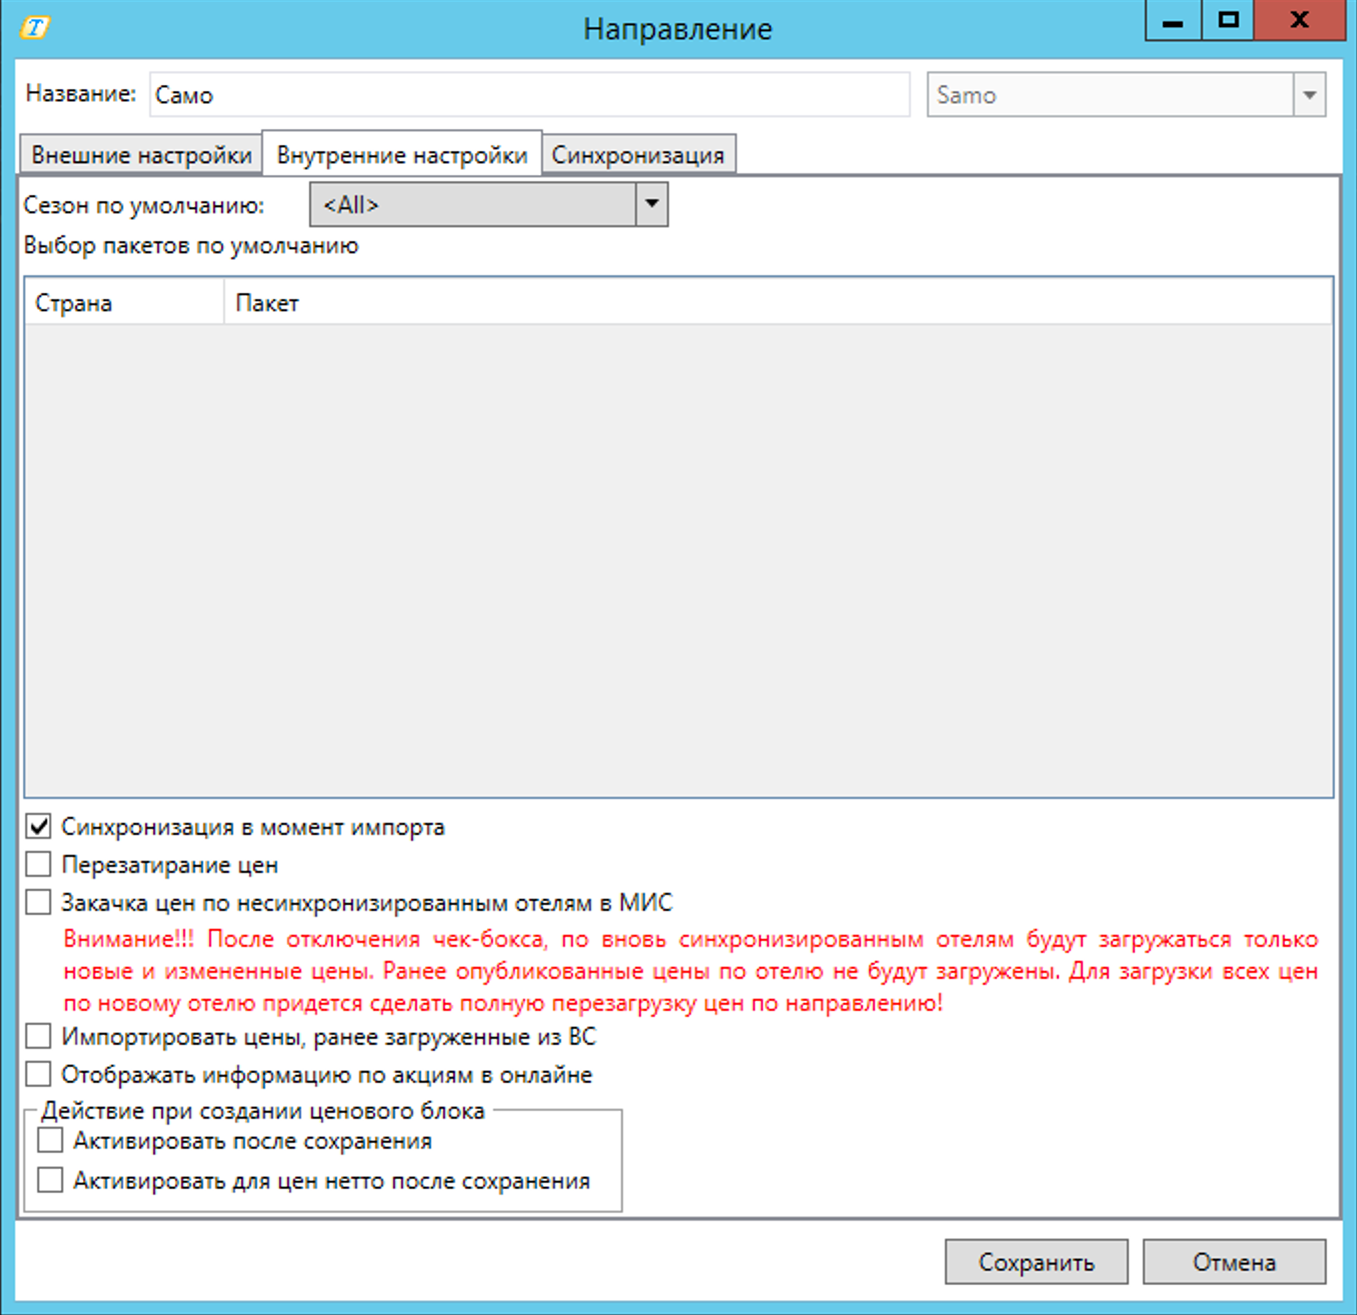Open the Синхронизация tab
The image size is (1357, 1315).
pos(638,156)
